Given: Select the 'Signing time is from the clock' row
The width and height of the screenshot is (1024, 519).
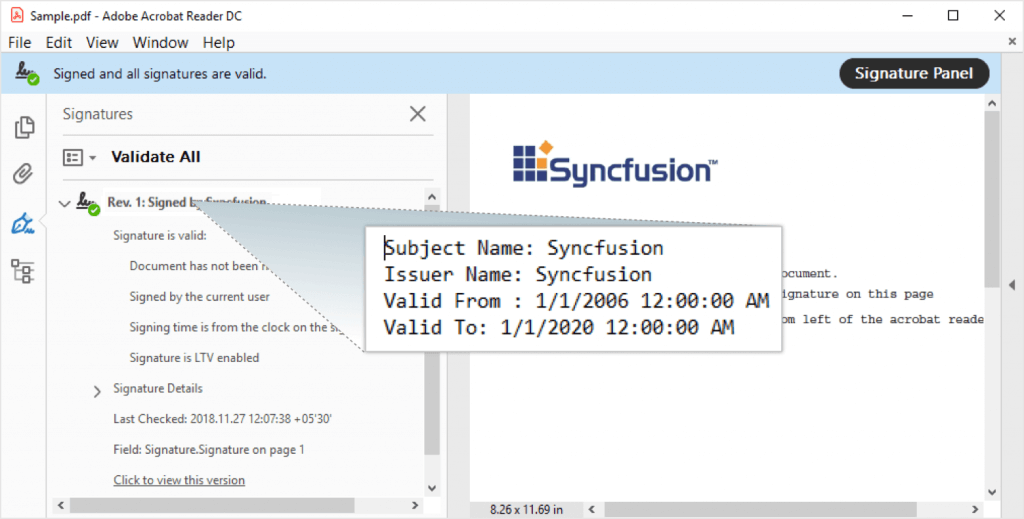Looking at the screenshot, I should (236, 327).
